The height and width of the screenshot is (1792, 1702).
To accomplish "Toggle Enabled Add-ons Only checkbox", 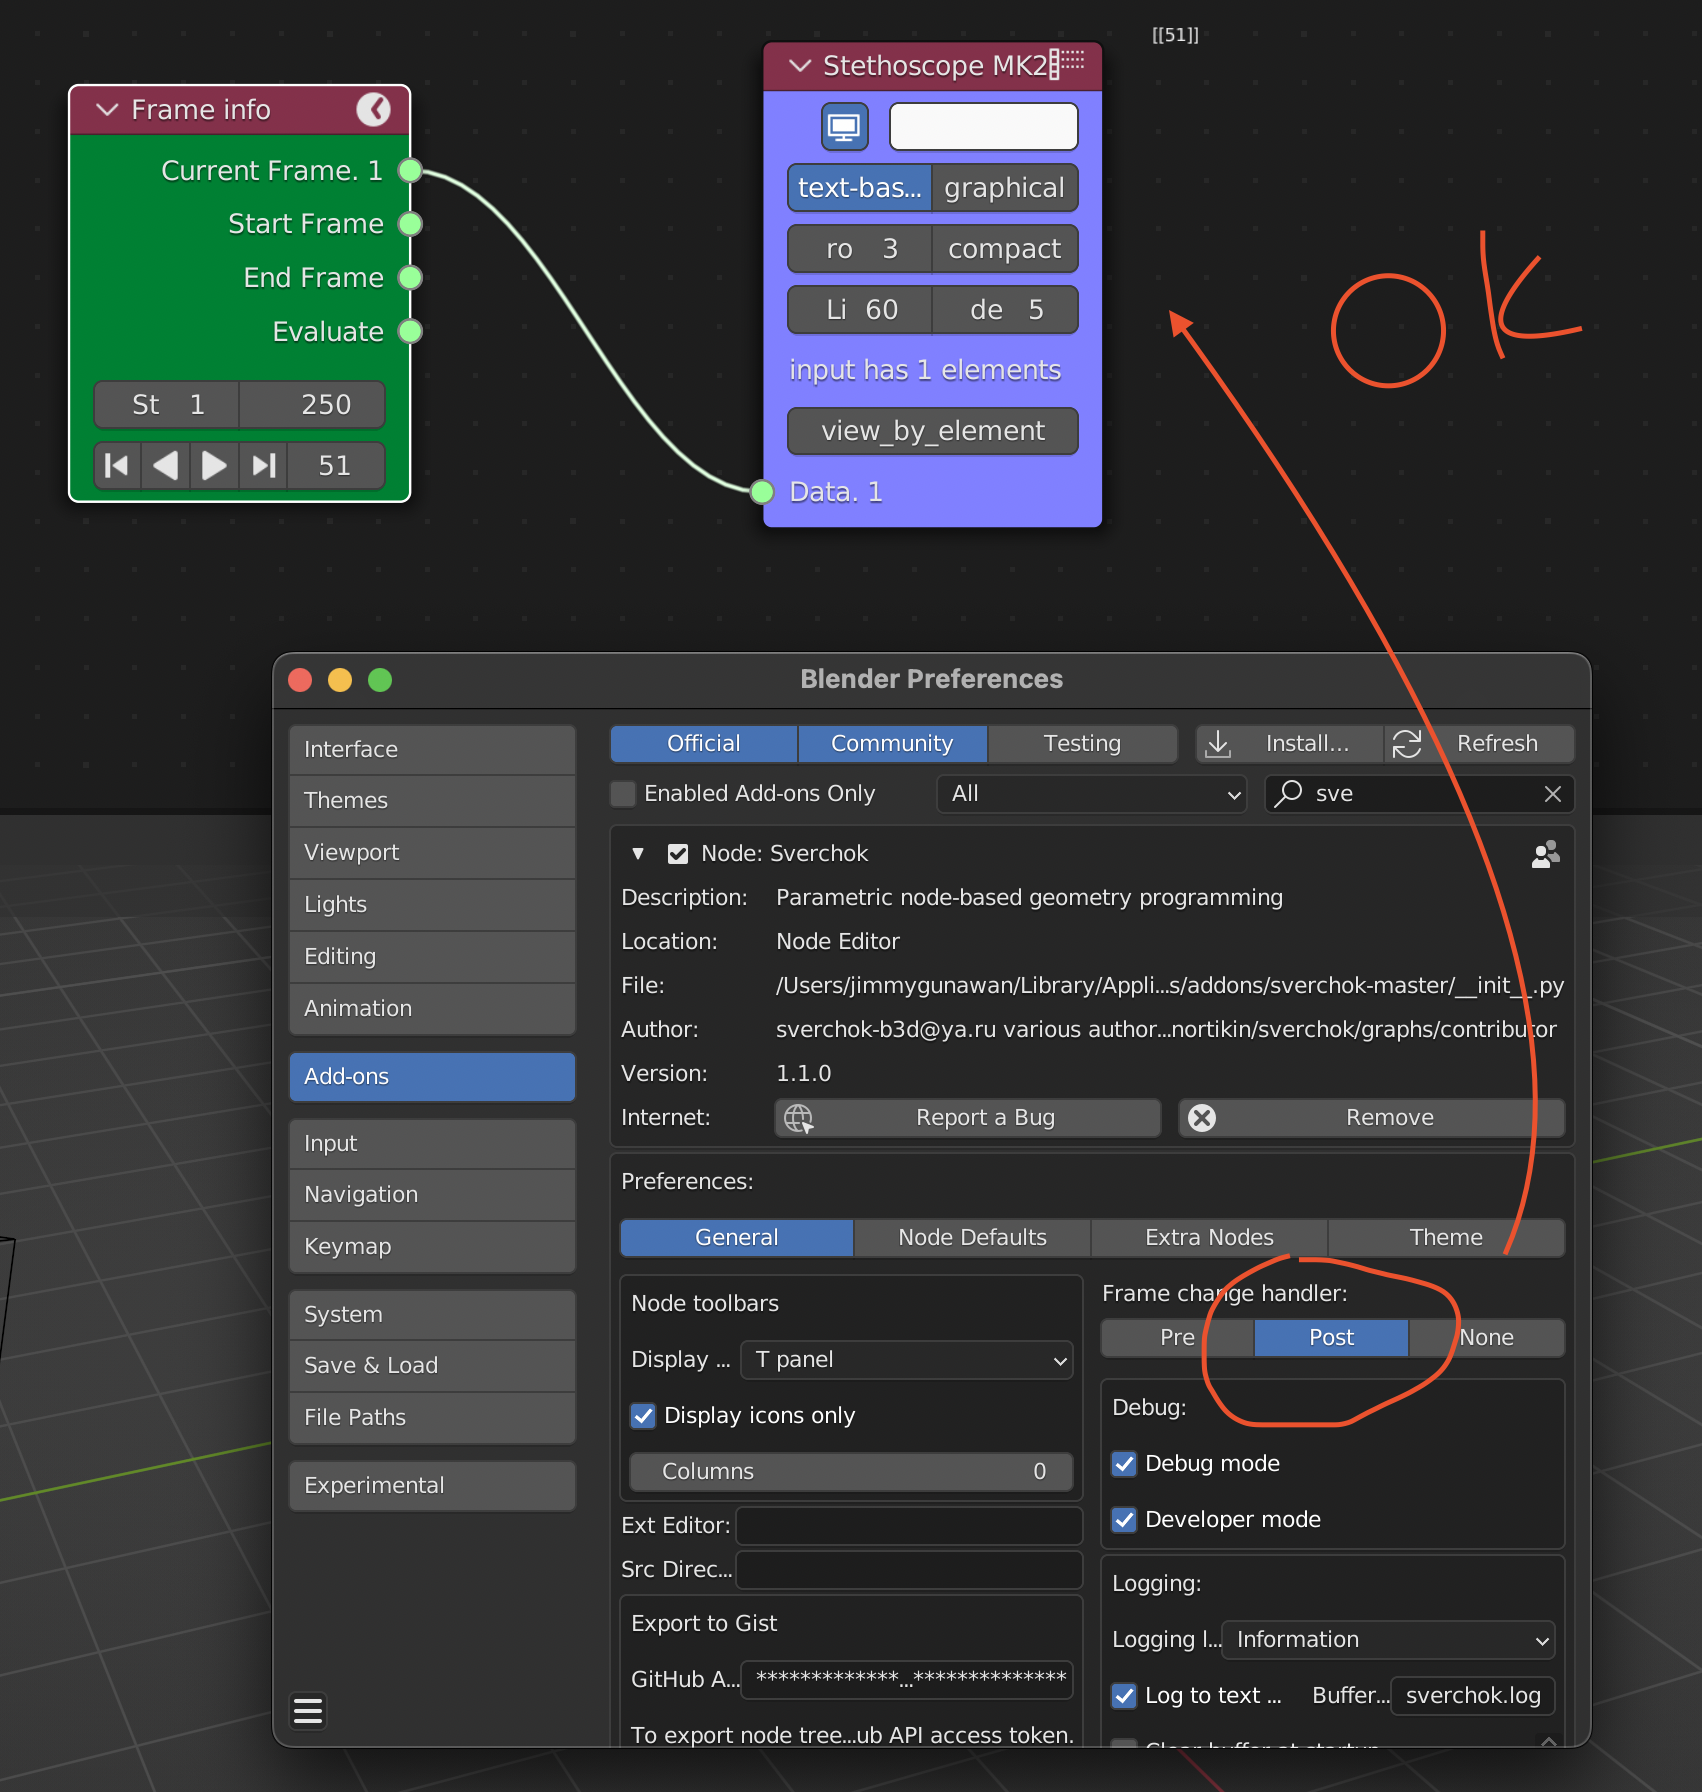I will coord(624,794).
